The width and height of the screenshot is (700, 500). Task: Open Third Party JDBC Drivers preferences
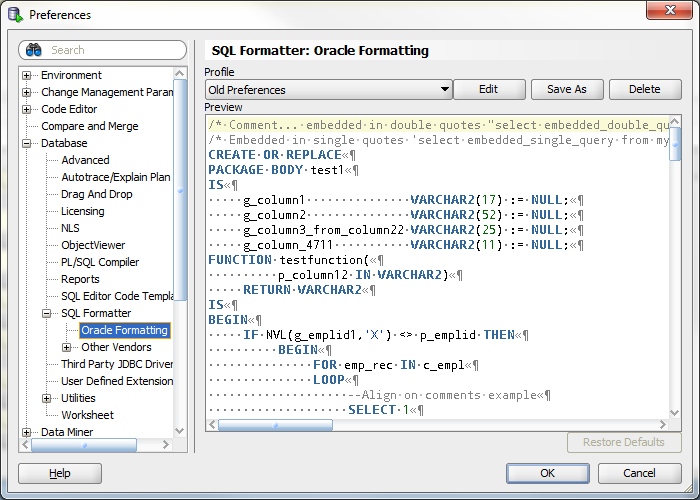tap(117, 364)
